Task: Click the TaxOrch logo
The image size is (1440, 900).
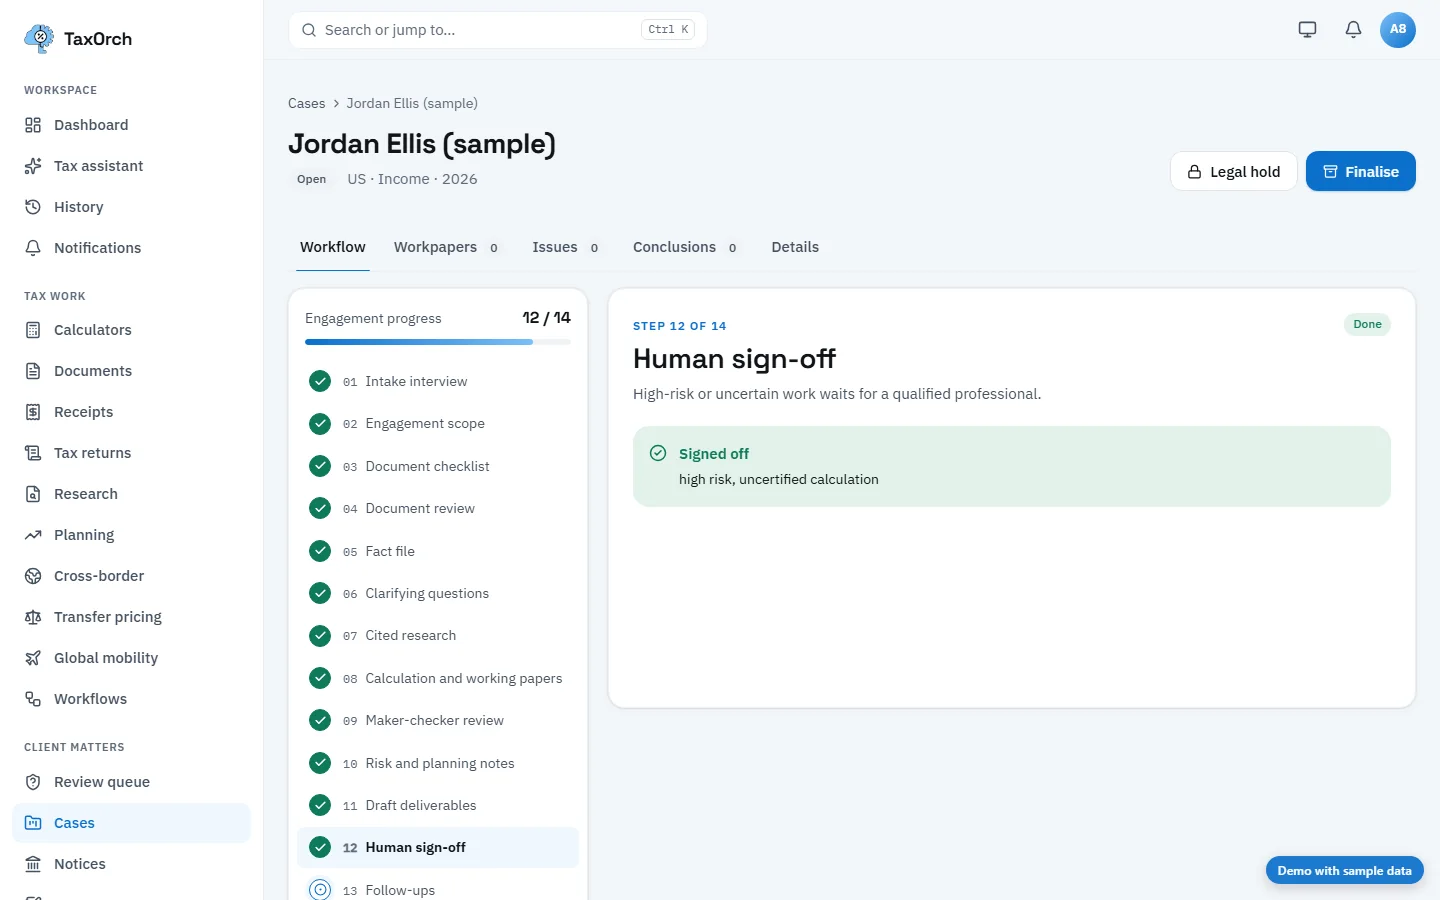Action: (x=78, y=38)
